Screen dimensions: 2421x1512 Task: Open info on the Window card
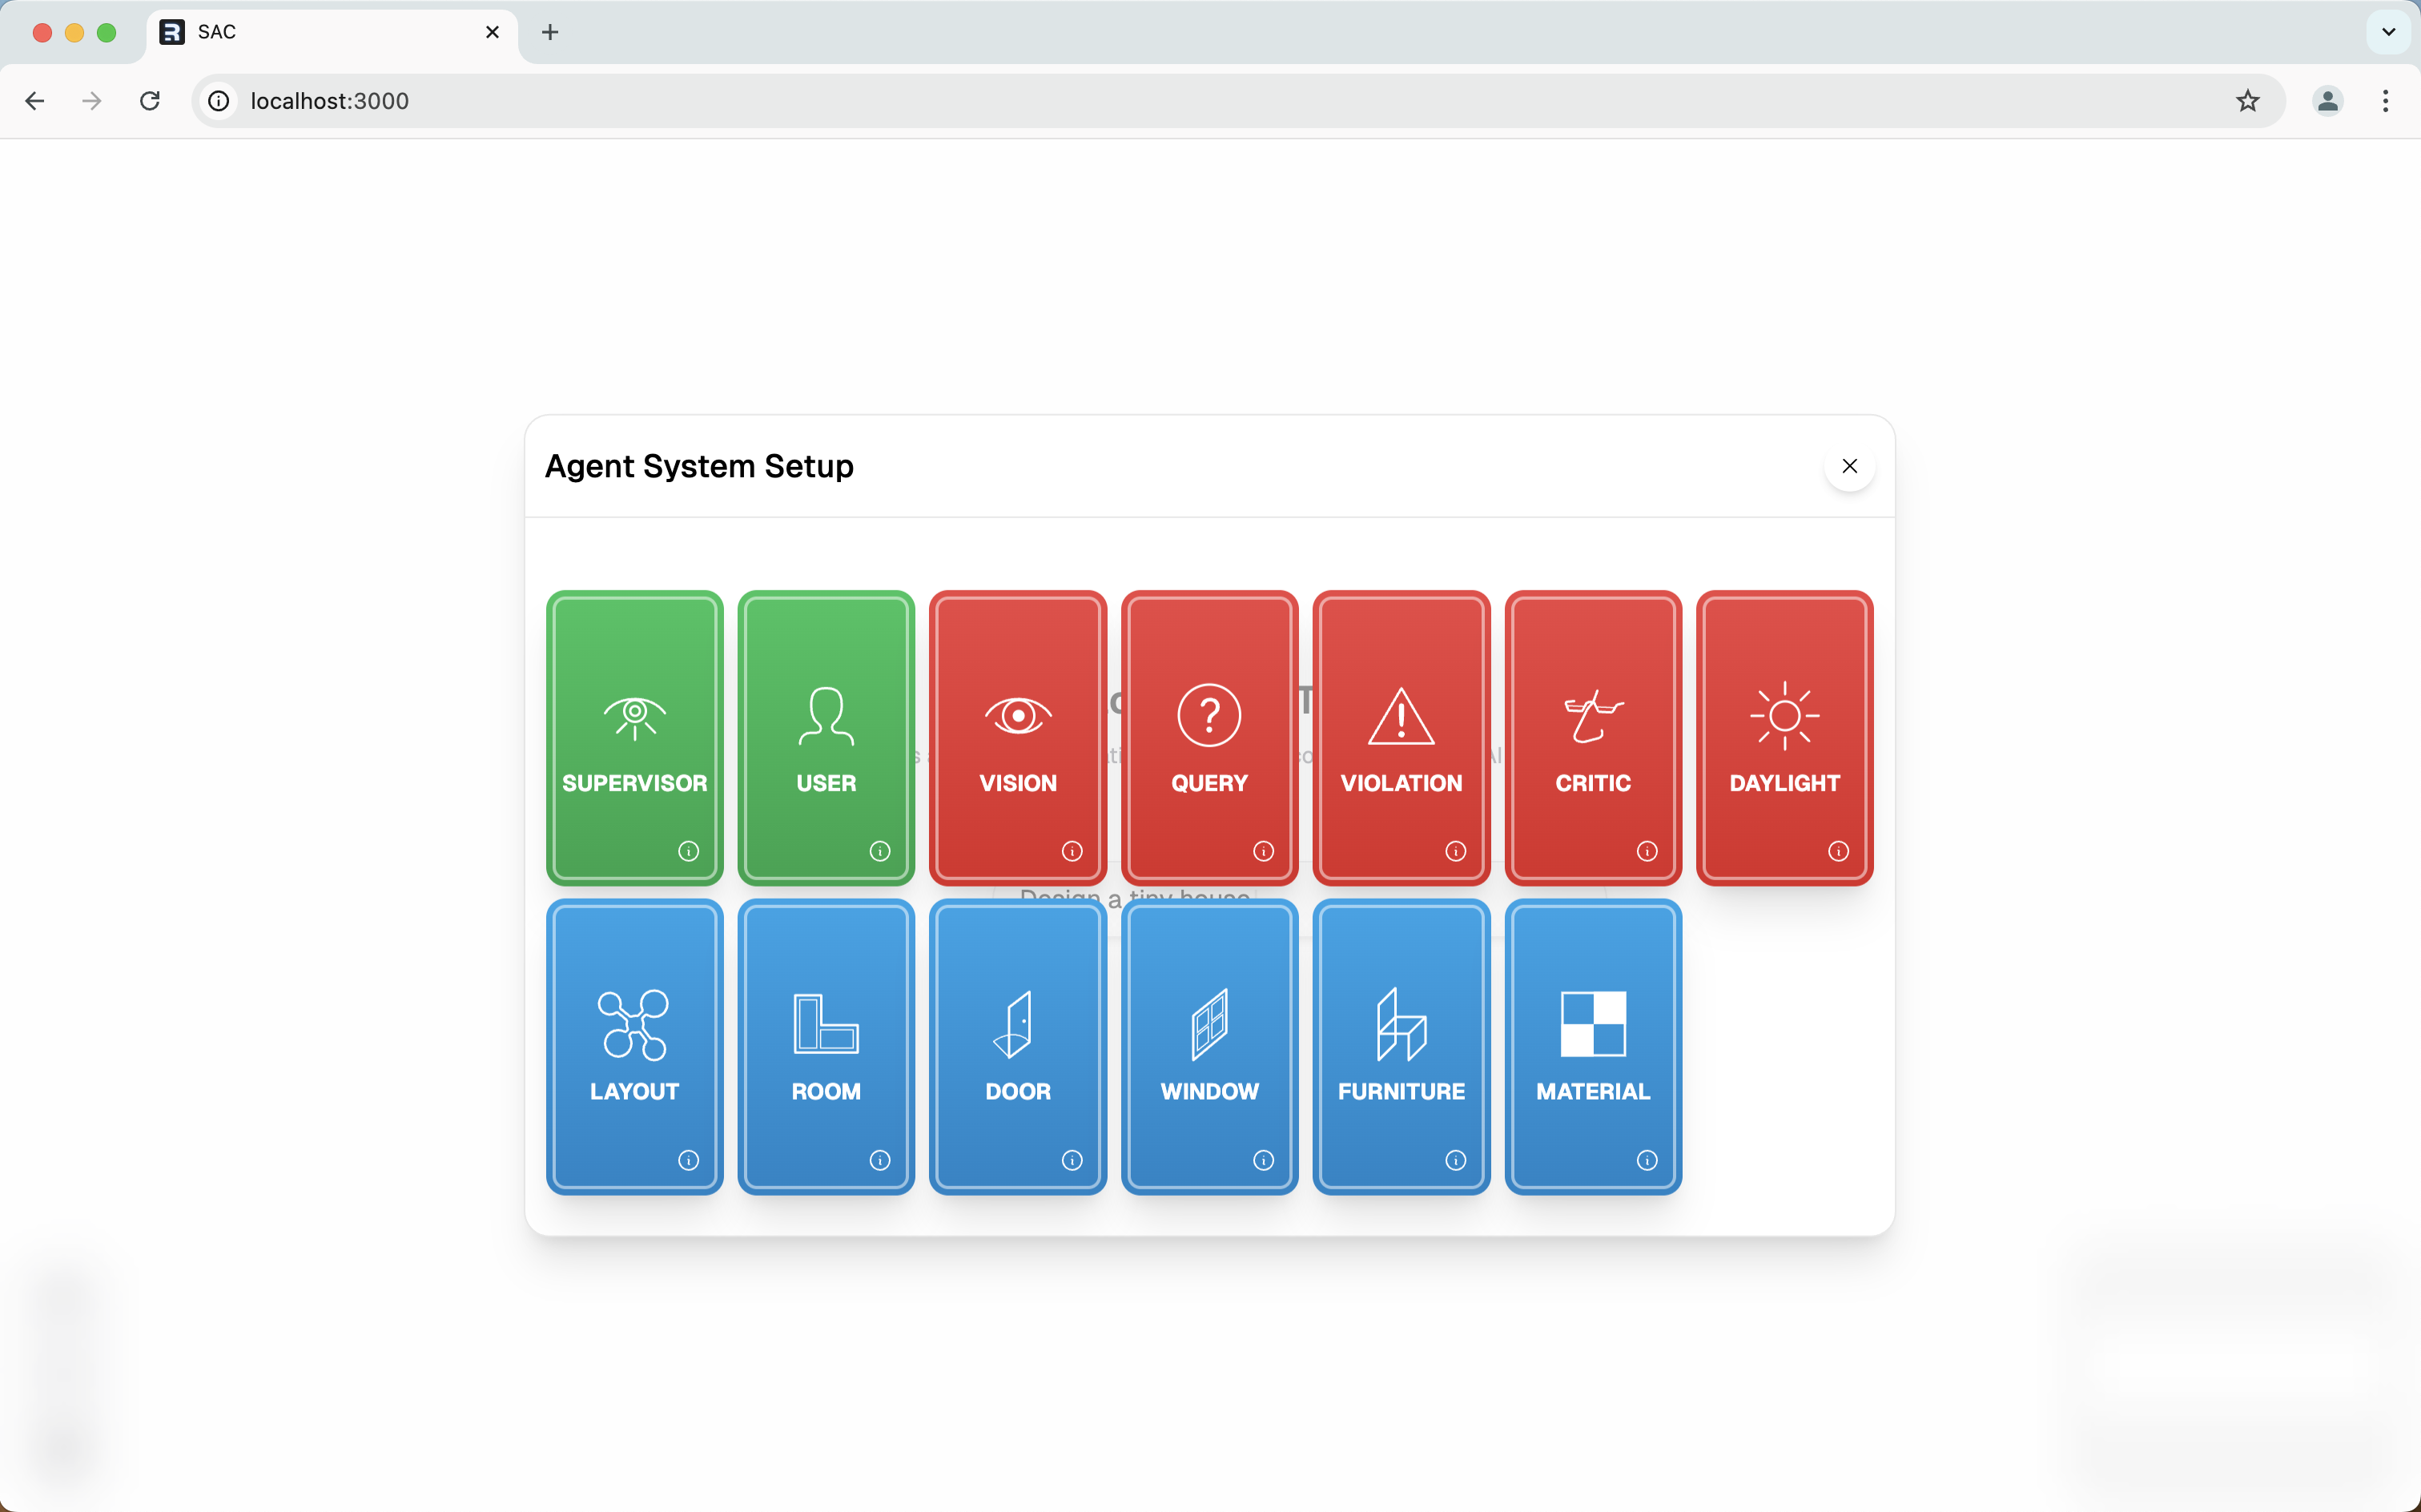[1263, 1160]
